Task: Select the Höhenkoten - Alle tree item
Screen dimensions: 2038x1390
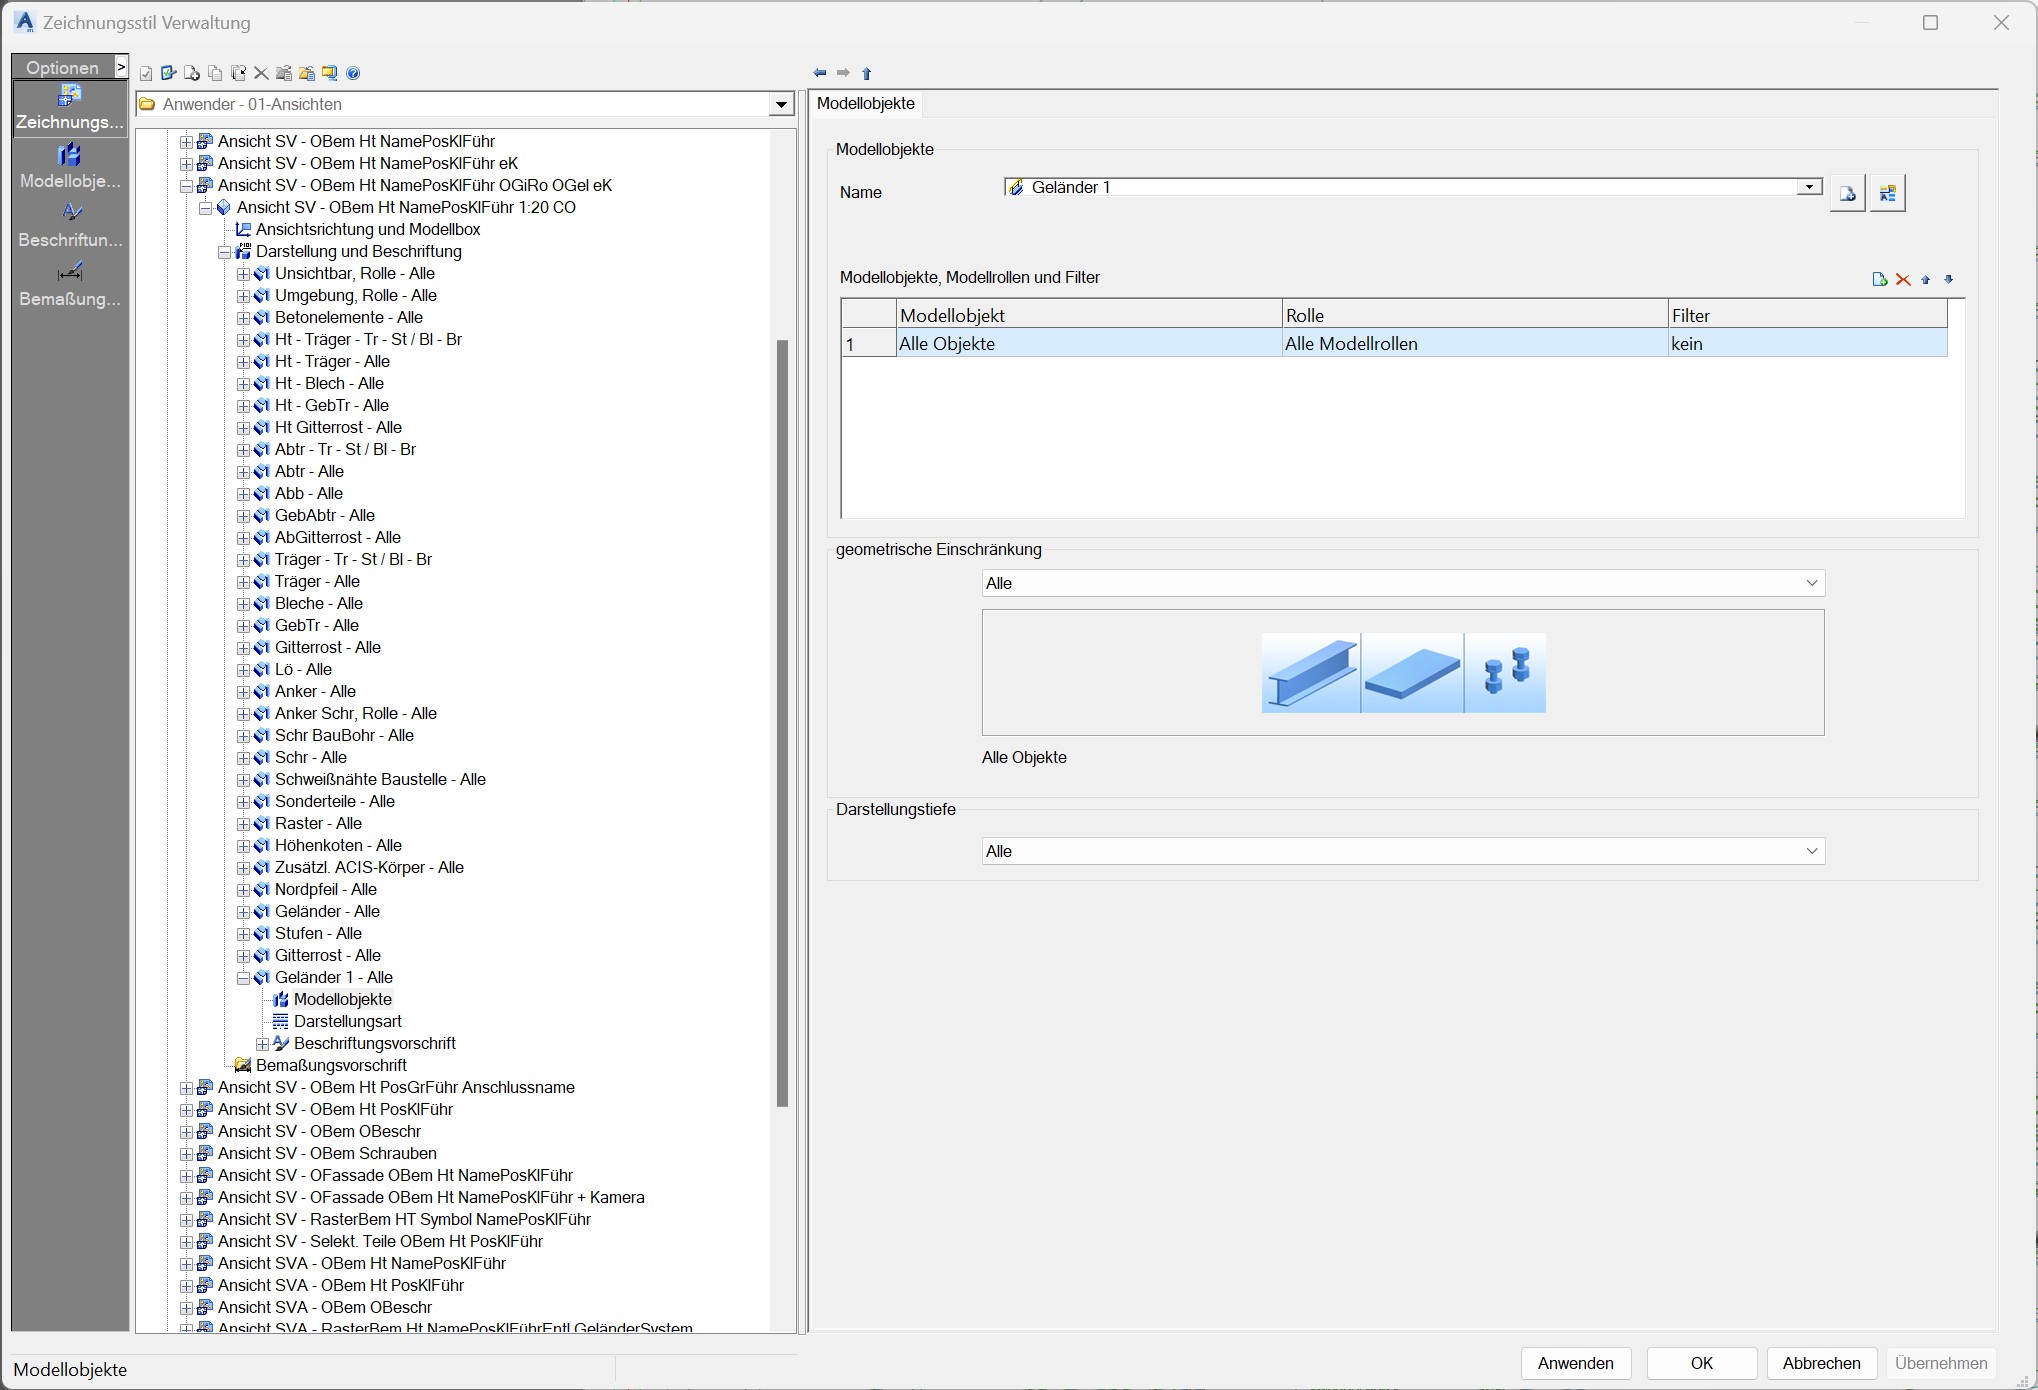Action: click(338, 846)
